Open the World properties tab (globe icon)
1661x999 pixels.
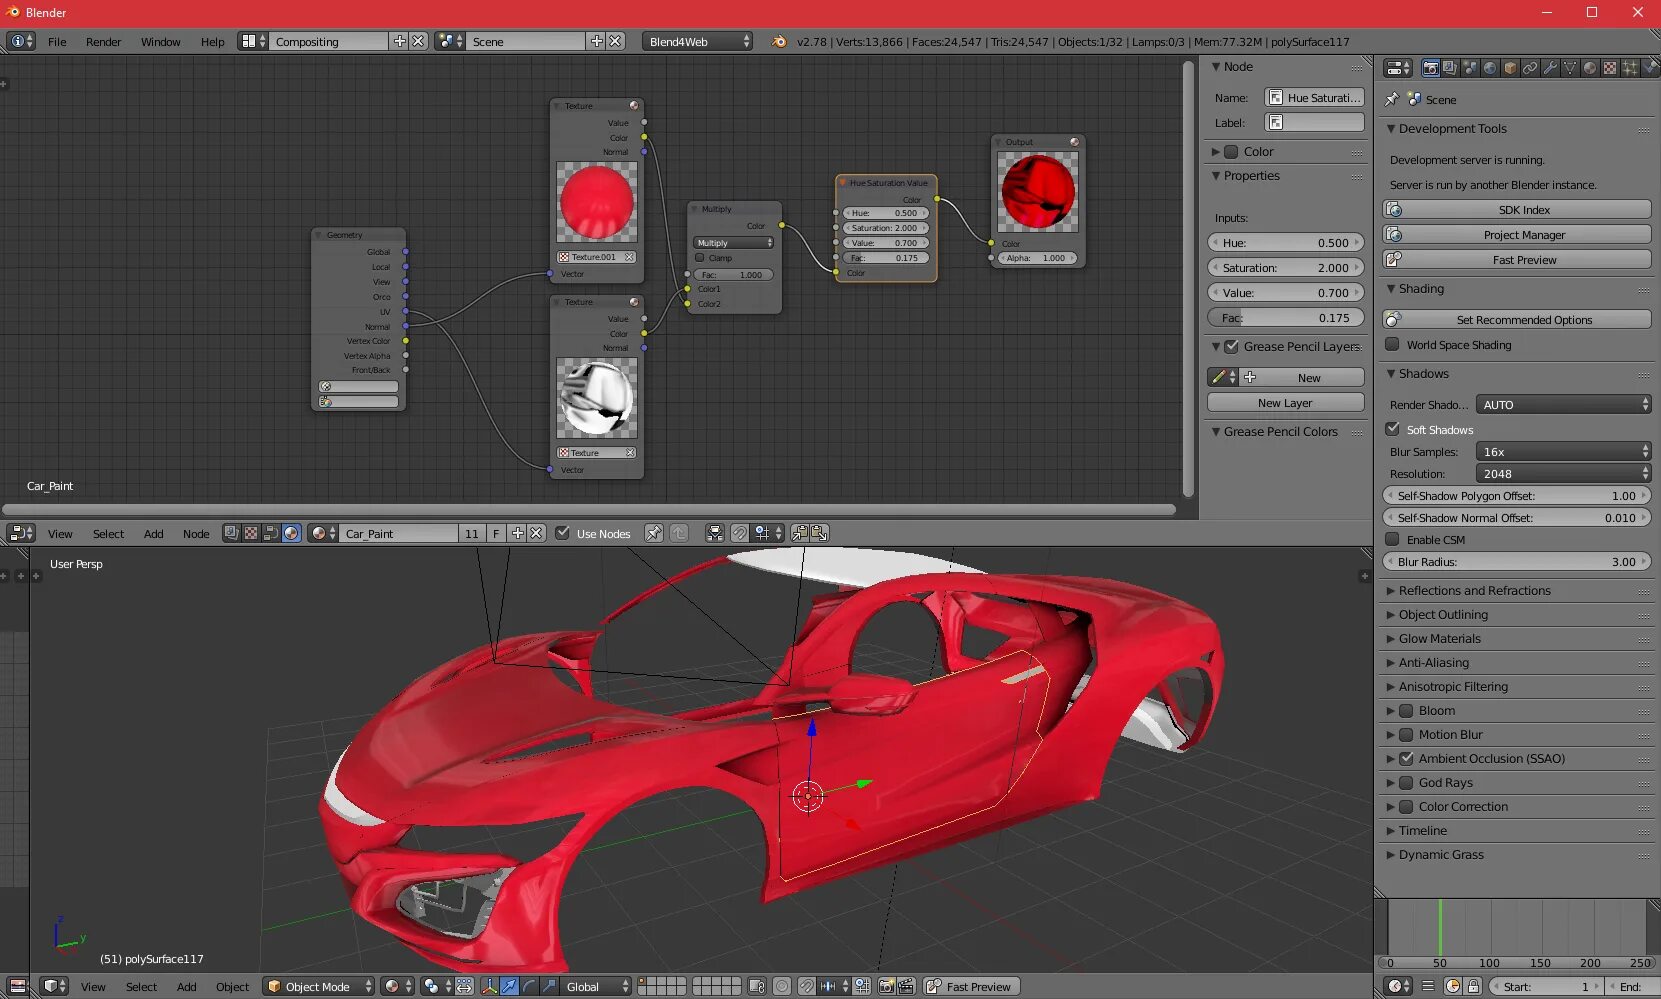pyautogui.click(x=1490, y=68)
